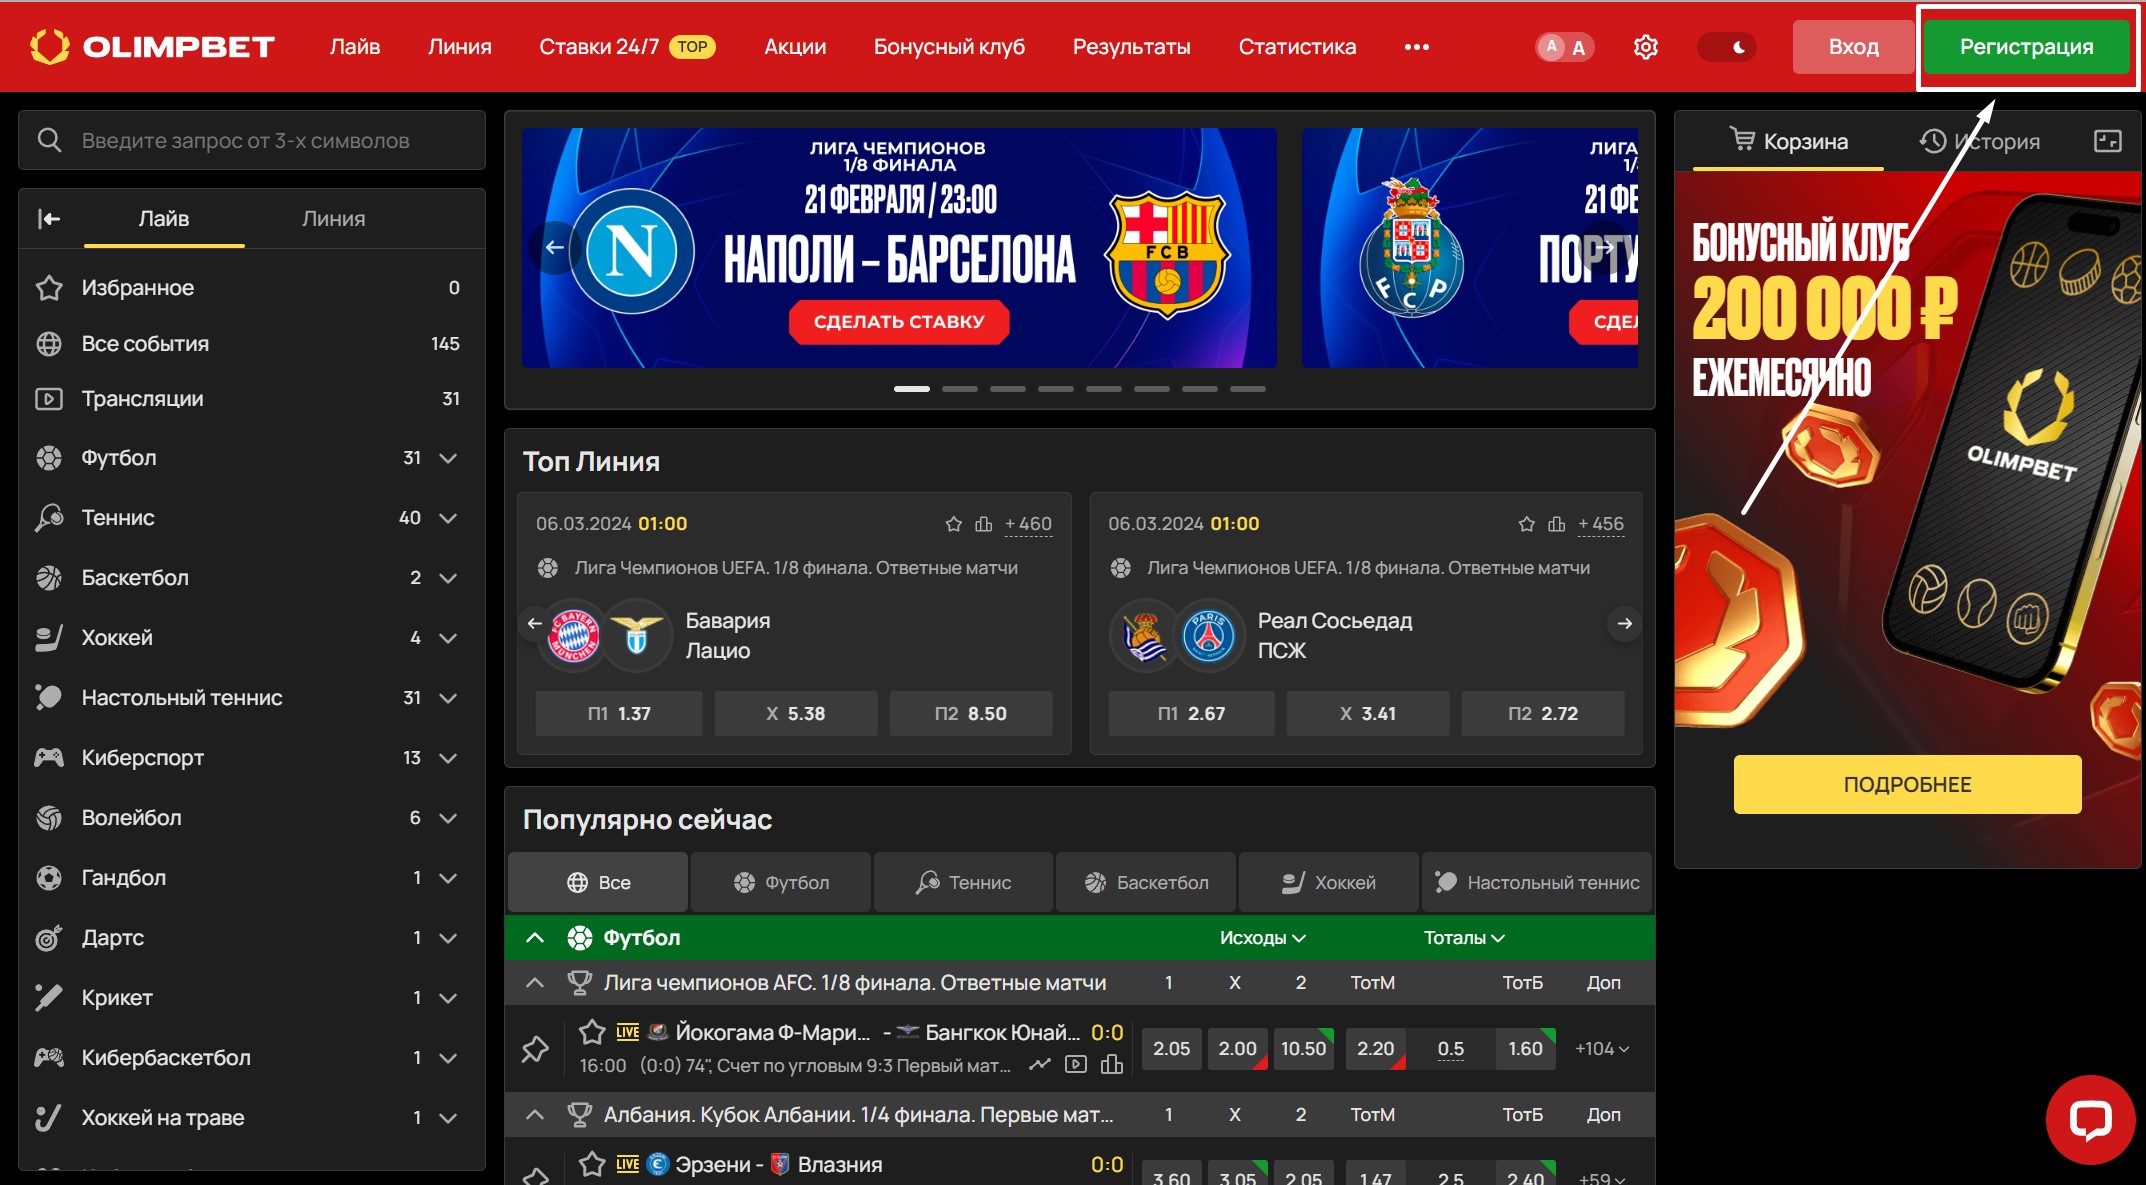The height and width of the screenshot is (1185, 2146).
Task: Click the more options dots in header
Action: tap(1416, 47)
